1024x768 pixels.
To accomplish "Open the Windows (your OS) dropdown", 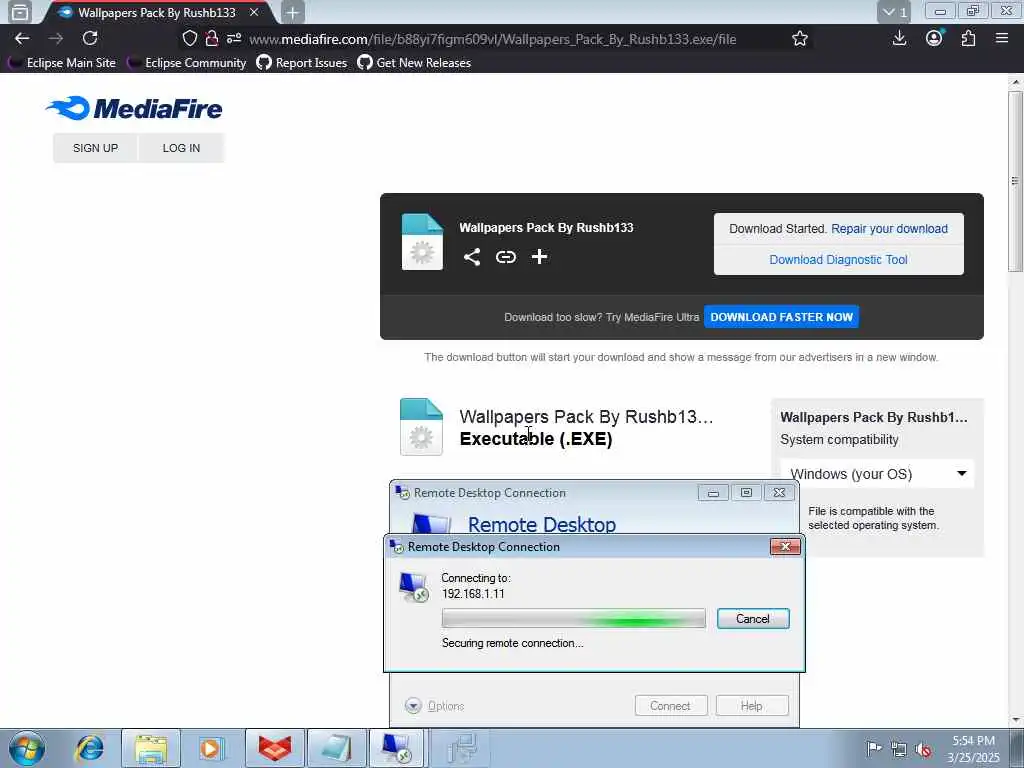I will 878,474.
